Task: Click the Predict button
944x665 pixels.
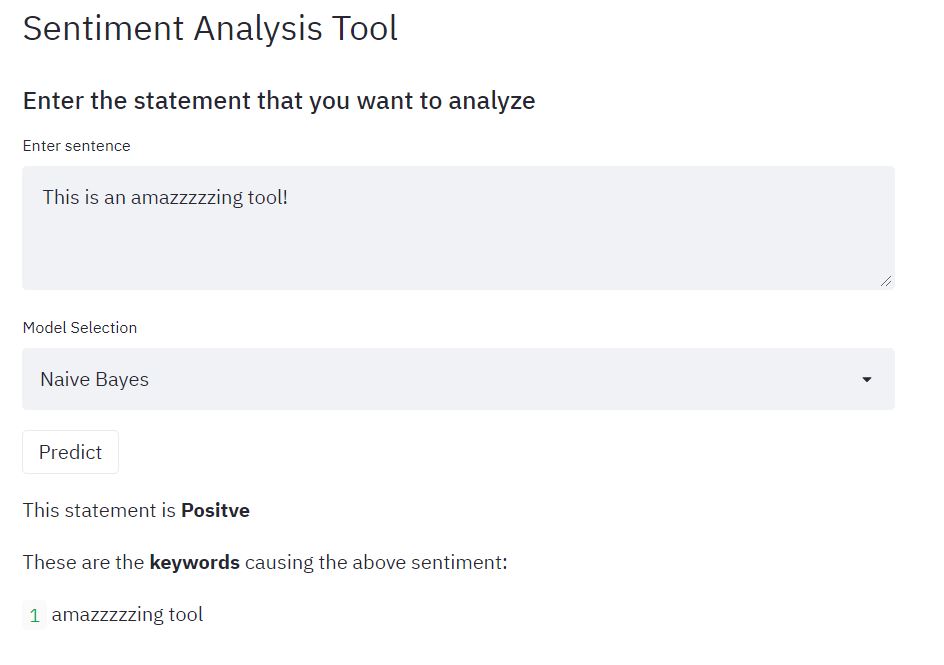Action: (70, 452)
